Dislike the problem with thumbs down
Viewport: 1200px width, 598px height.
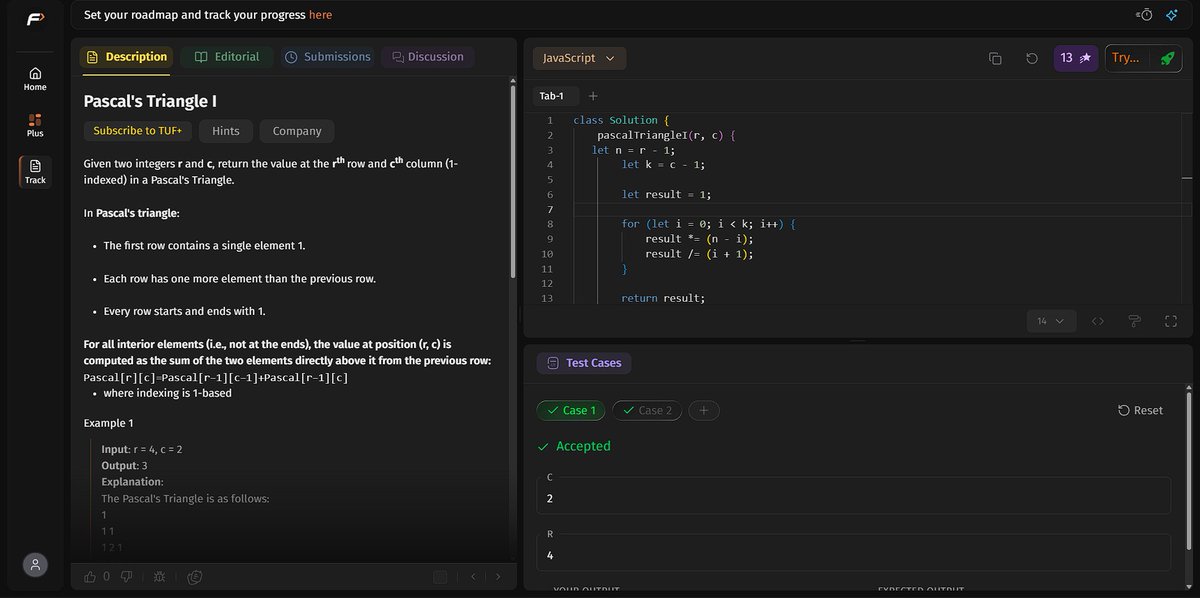(127, 576)
